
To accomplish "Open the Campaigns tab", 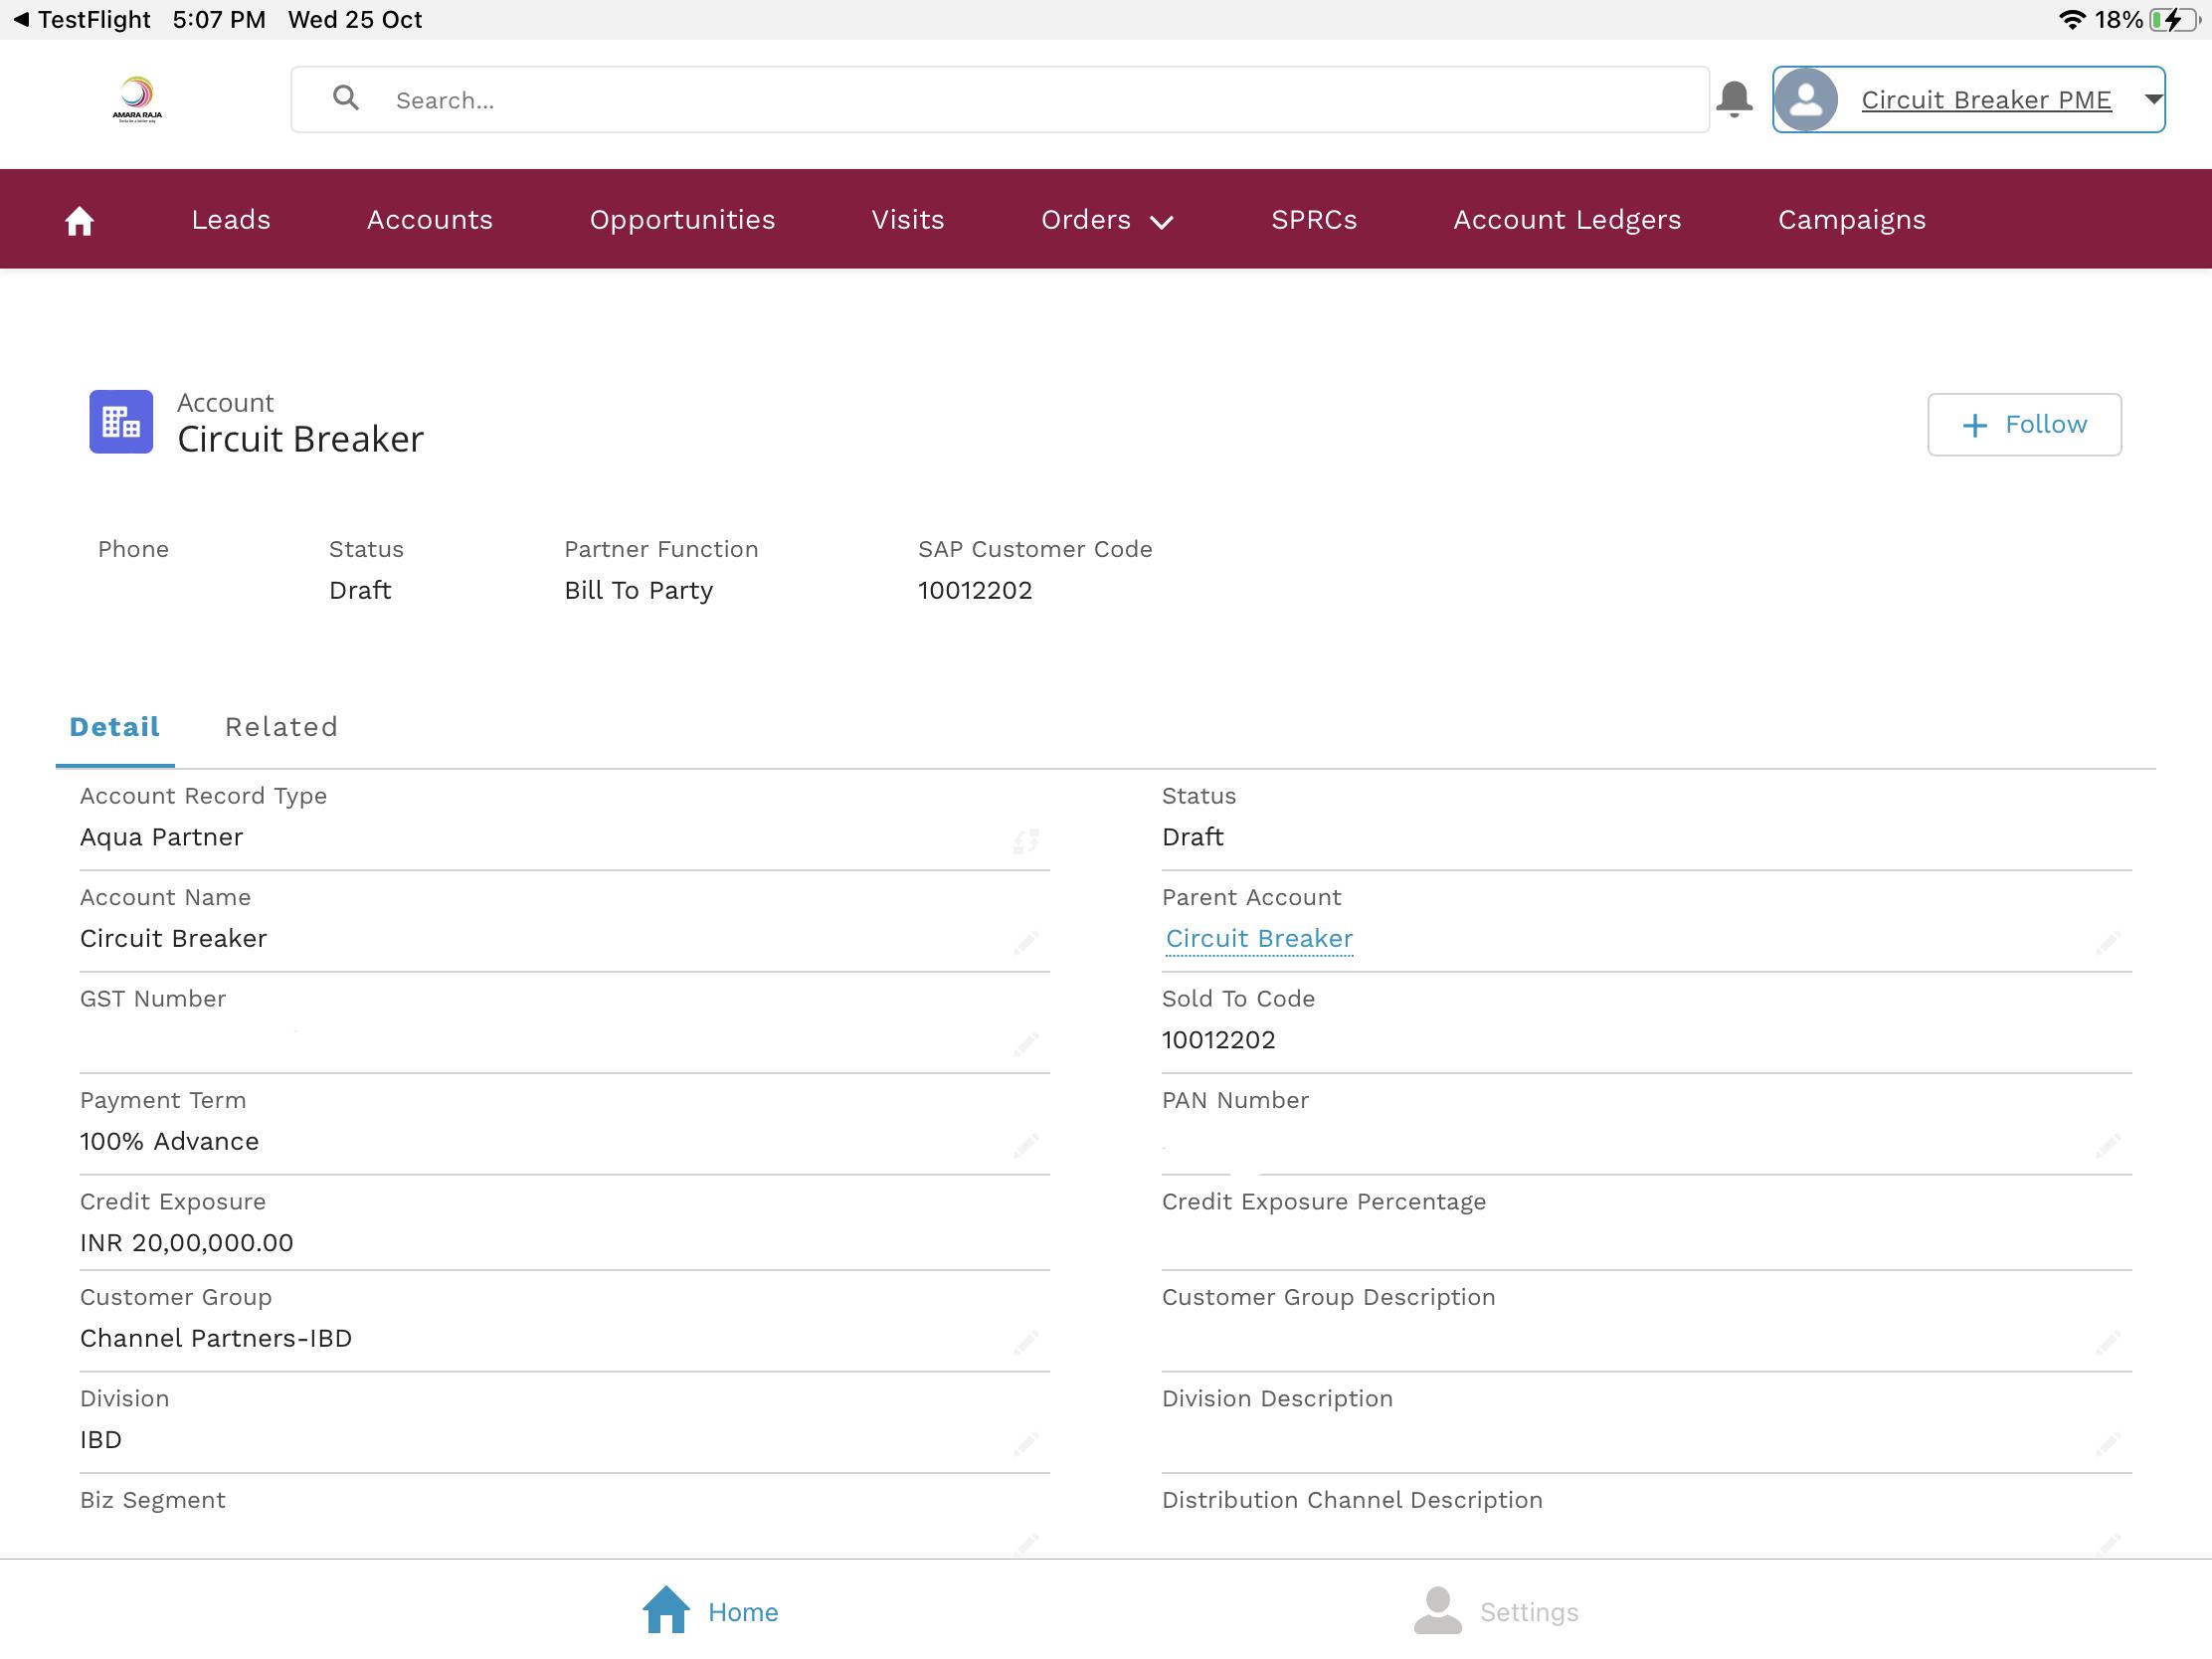I will [x=1852, y=220].
